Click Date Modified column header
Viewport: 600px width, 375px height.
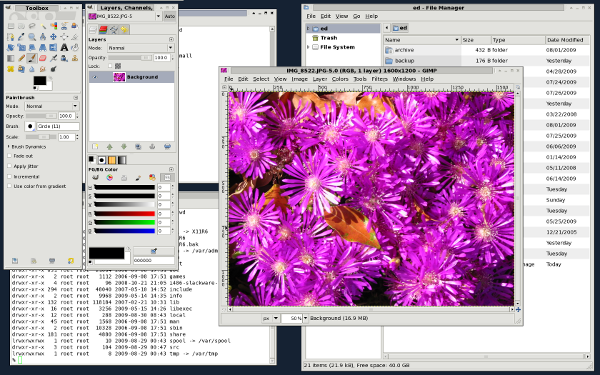[567, 40]
